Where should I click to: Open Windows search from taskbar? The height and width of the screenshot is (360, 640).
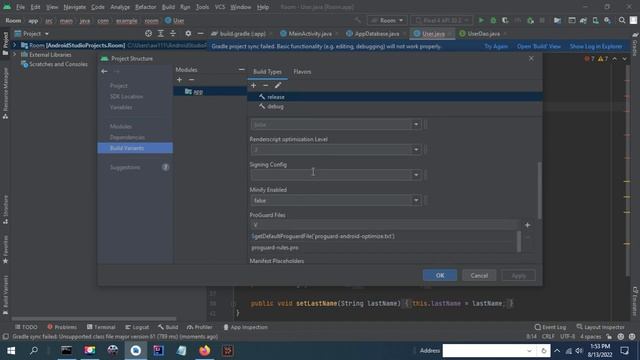34,351
